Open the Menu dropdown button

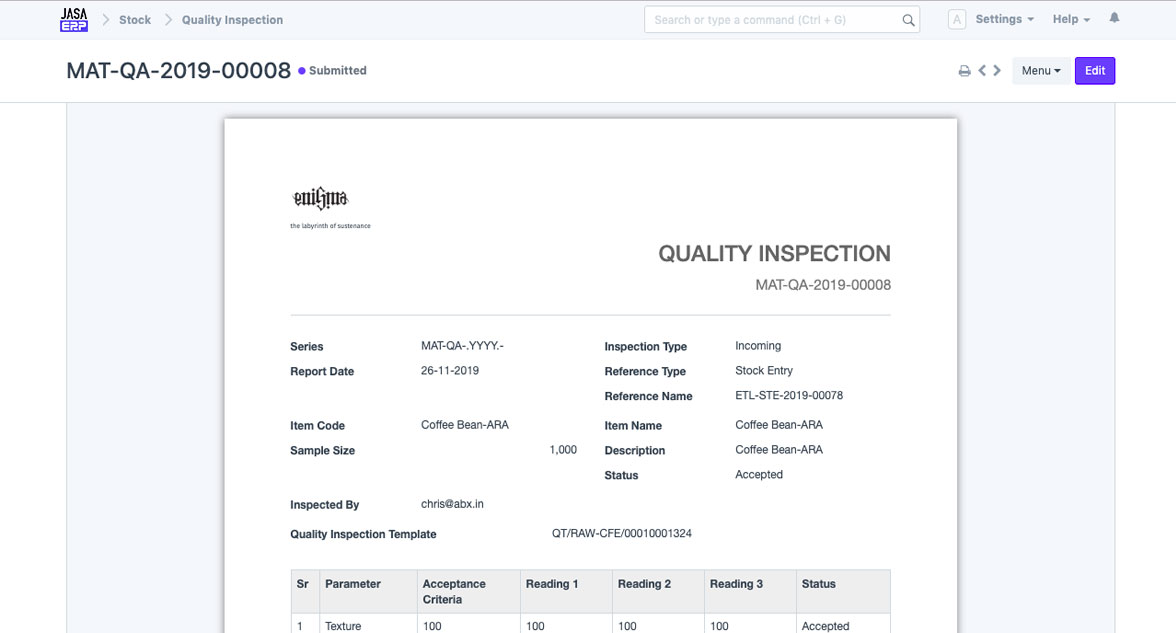tap(1041, 71)
